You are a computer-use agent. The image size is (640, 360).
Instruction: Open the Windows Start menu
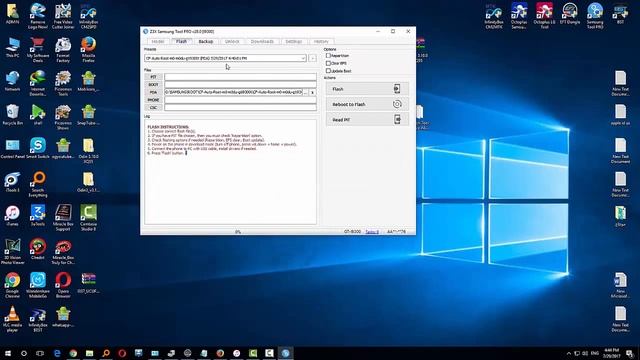pyautogui.click(x=8, y=353)
